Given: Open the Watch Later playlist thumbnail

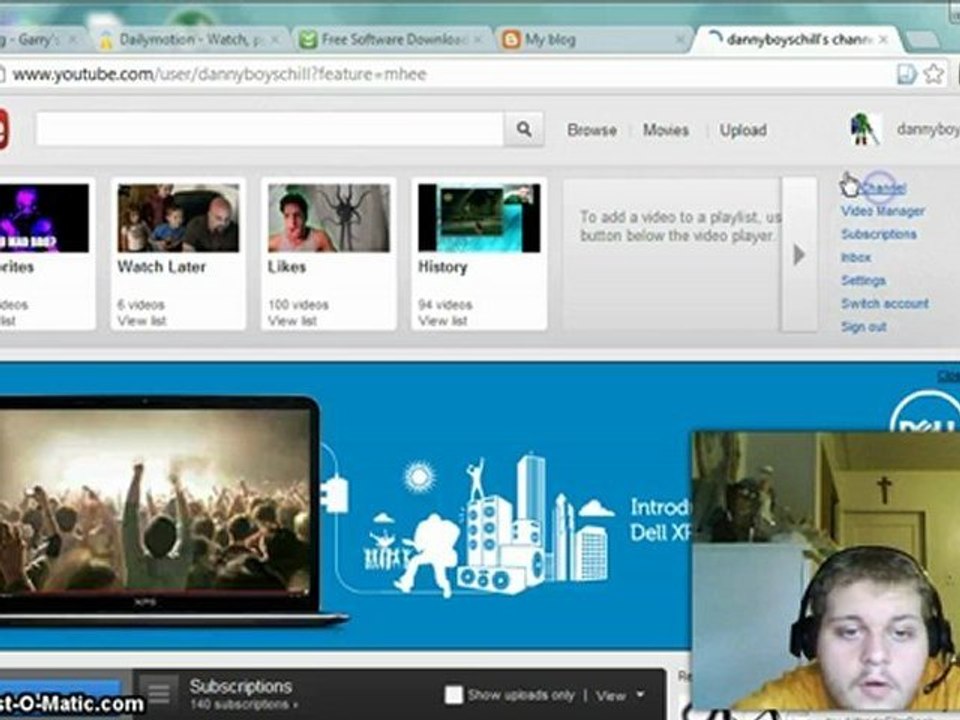Looking at the screenshot, I should pos(178,218).
